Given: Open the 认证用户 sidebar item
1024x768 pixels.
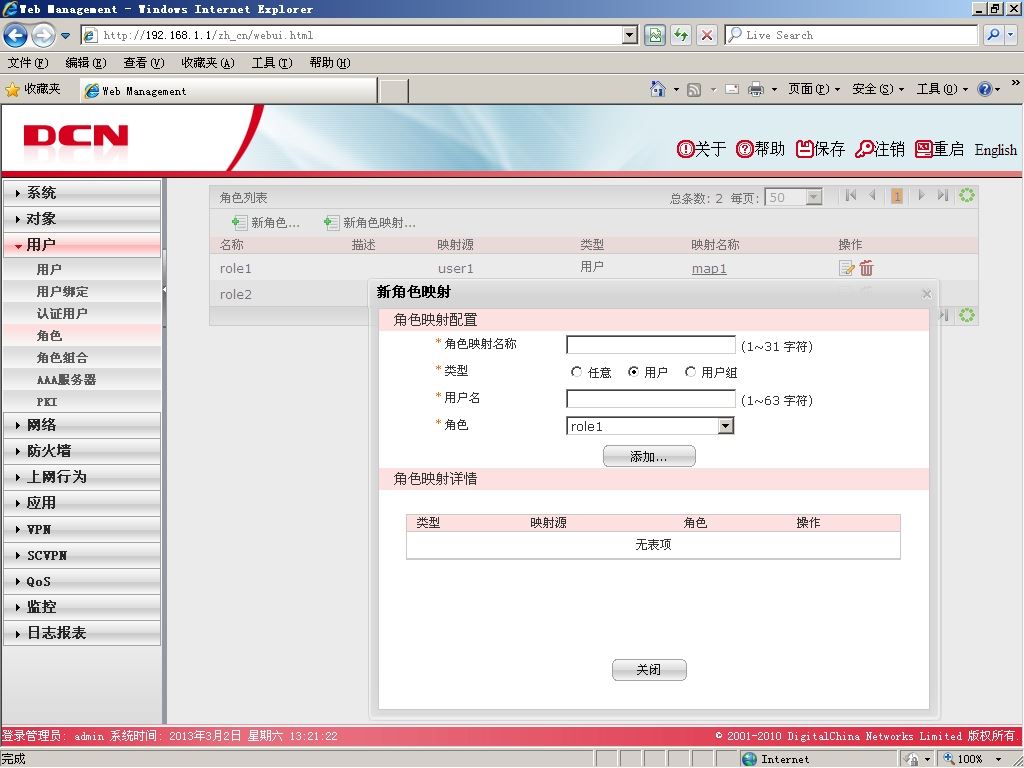Looking at the screenshot, I should coord(82,313).
